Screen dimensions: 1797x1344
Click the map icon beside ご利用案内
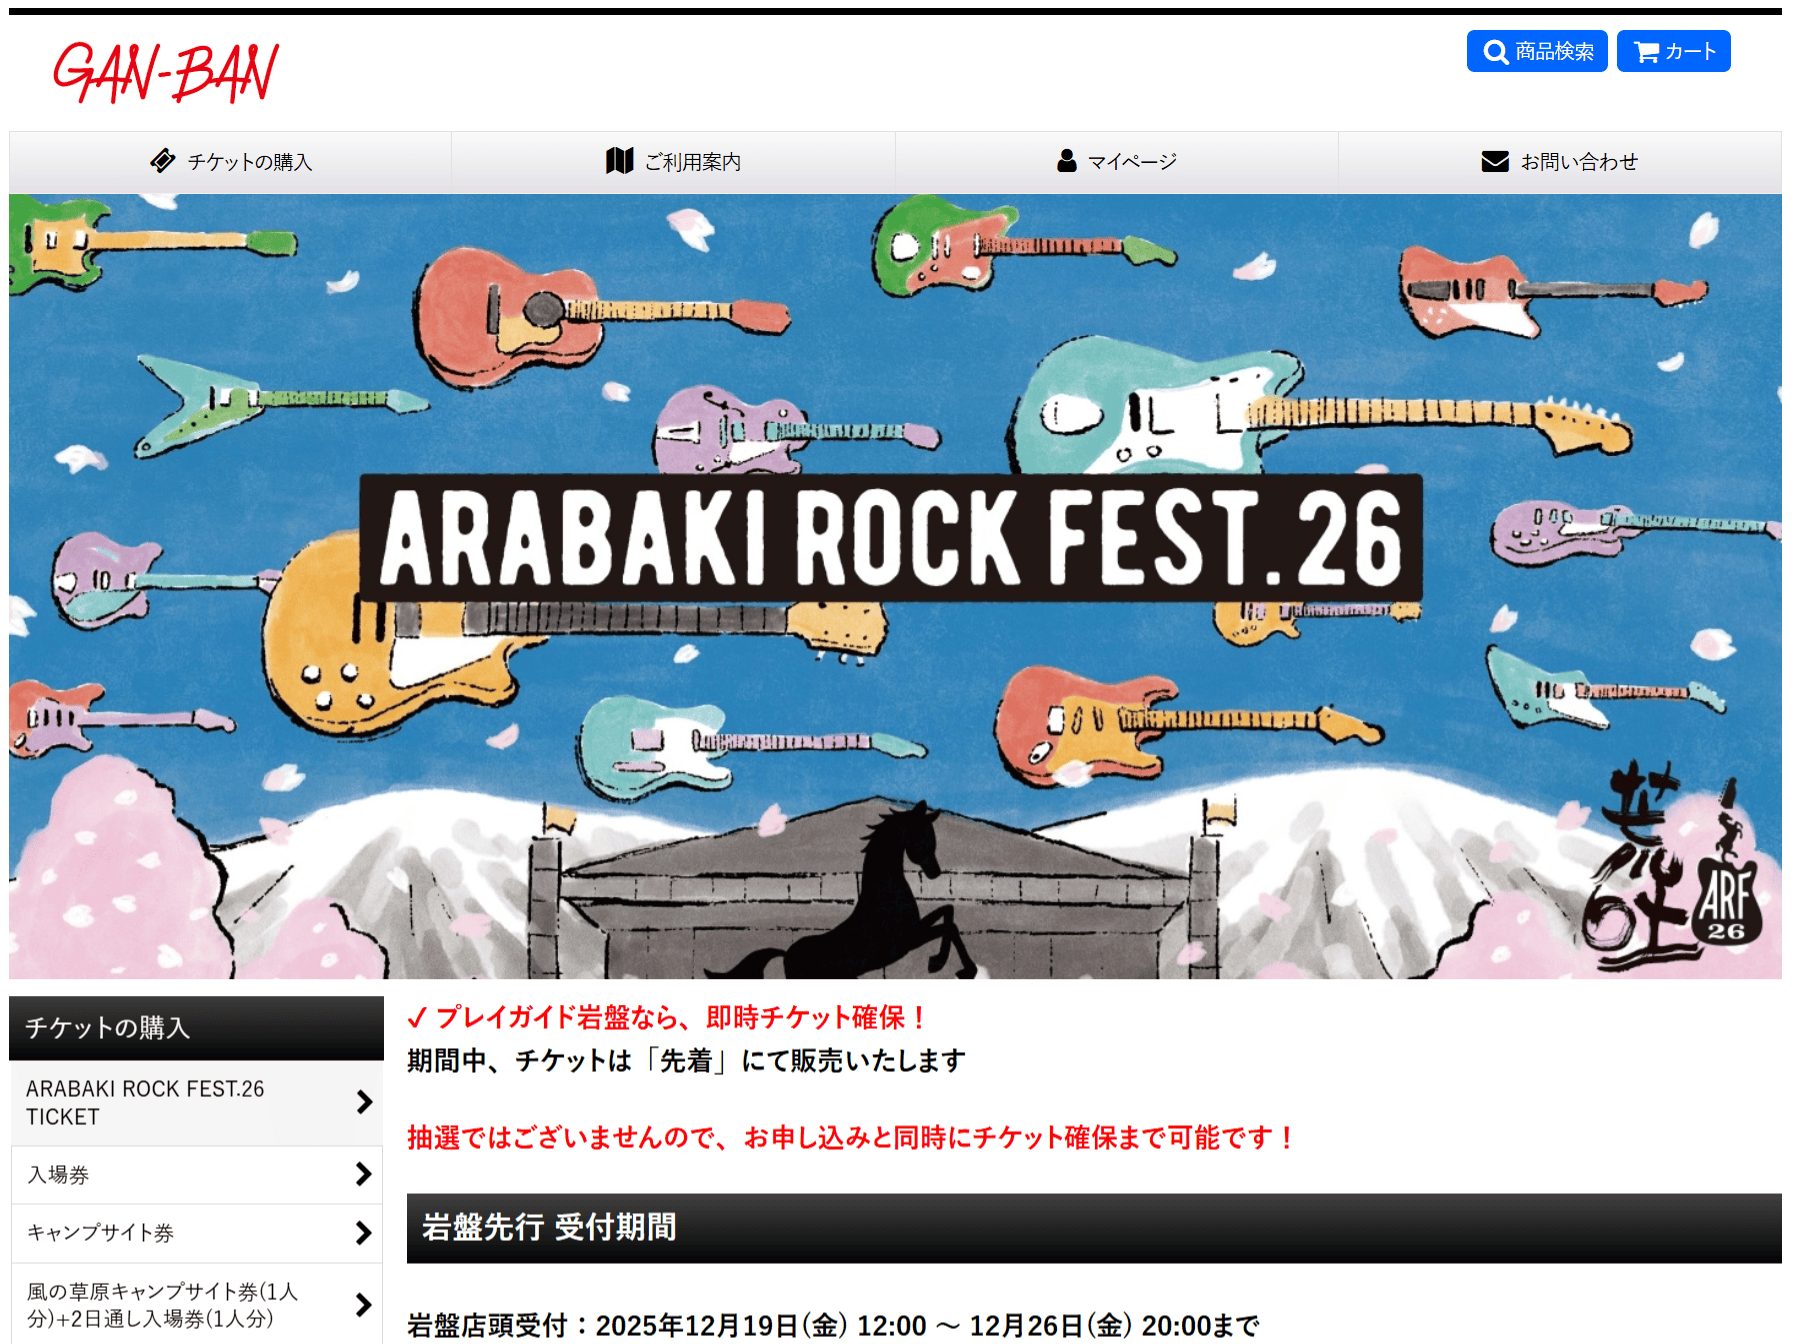pyautogui.click(x=620, y=161)
